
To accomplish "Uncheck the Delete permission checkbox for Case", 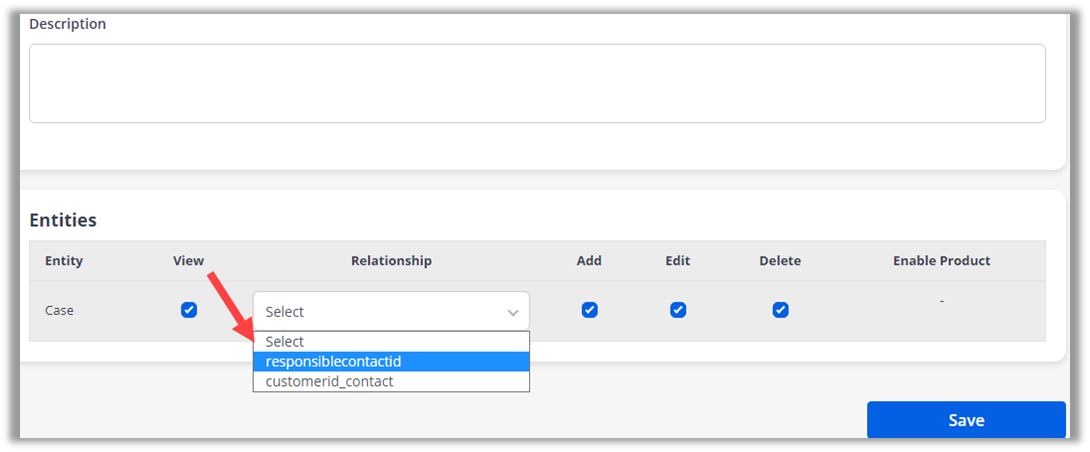I will pos(780,310).
